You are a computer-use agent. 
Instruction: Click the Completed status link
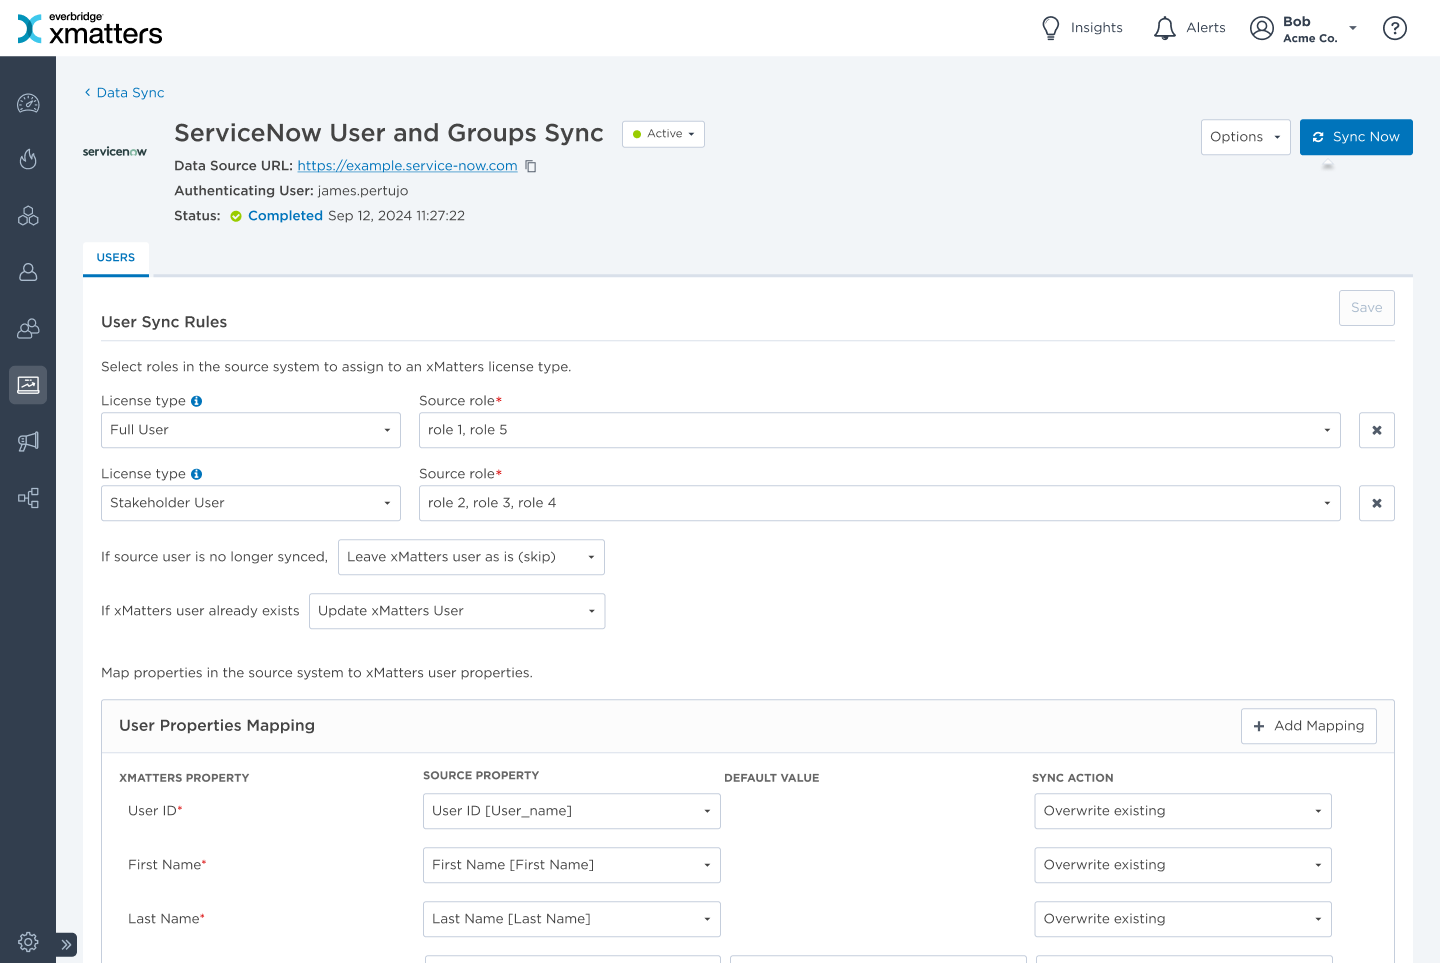tap(285, 216)
